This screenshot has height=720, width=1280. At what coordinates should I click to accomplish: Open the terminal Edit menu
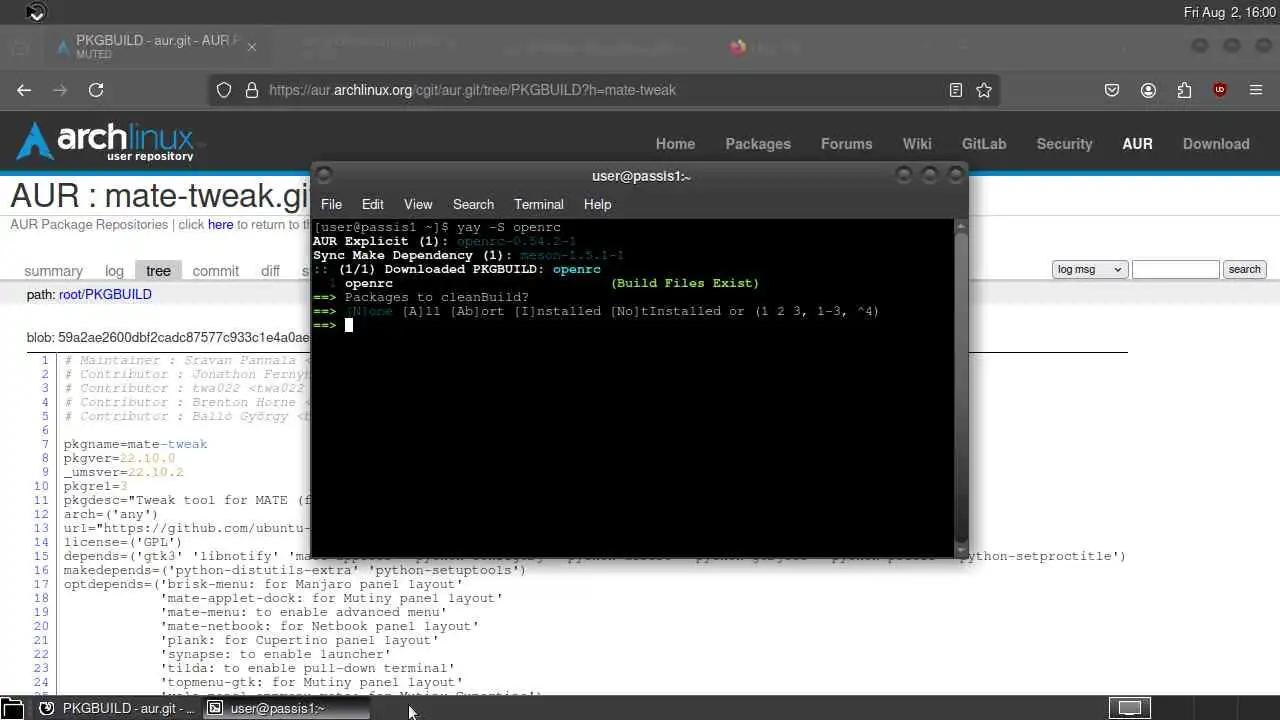coord(373,204)
